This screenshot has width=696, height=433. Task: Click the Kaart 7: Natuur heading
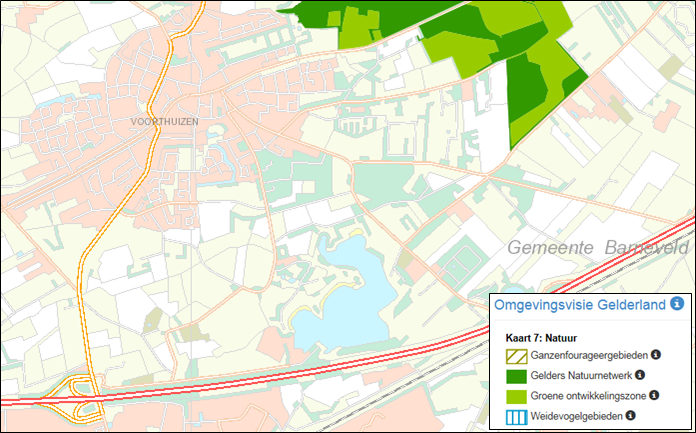[x=541, y=338]
